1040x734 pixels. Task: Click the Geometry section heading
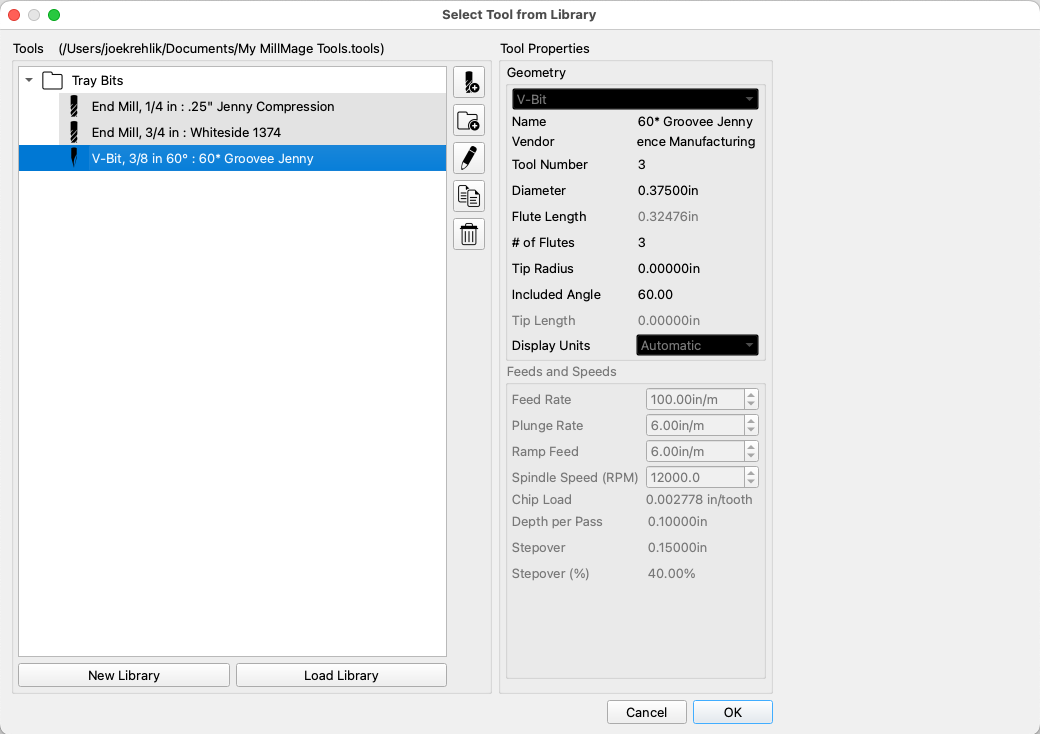(536, 72)
